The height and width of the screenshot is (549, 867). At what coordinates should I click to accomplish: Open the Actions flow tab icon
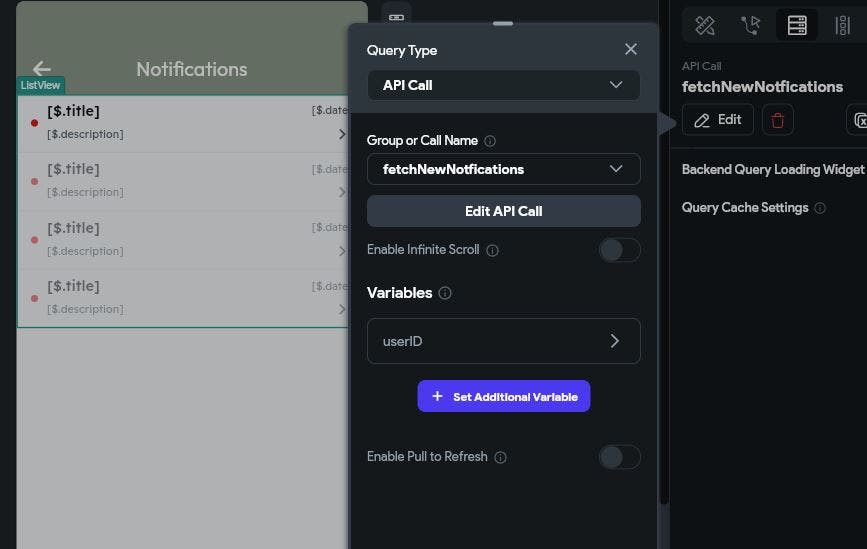(750, 26)
